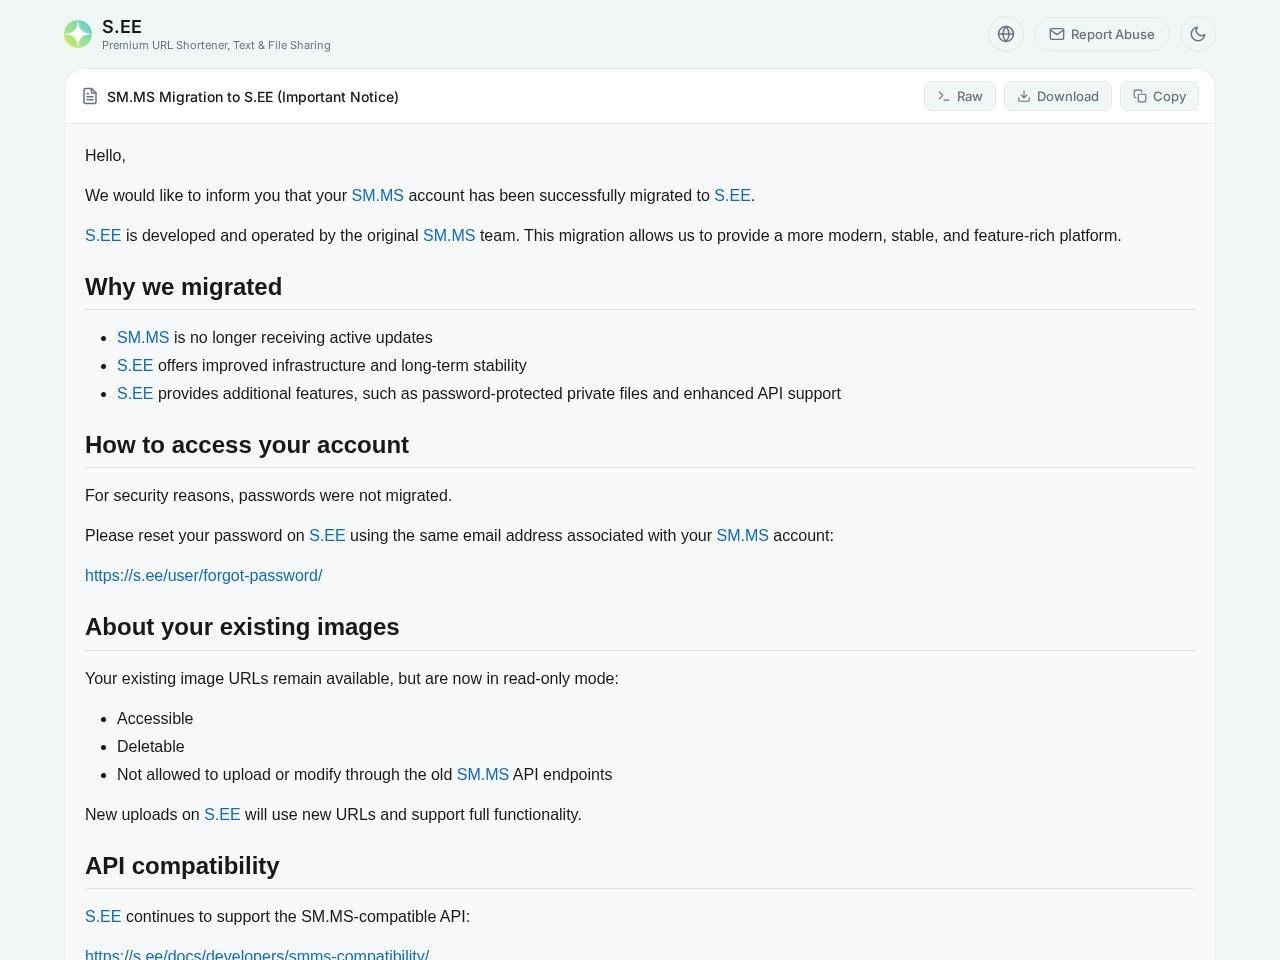The height and width of the screenshot is (960, 1280).
Task: View the raw text with the Raw button
Action: [960, 96]
